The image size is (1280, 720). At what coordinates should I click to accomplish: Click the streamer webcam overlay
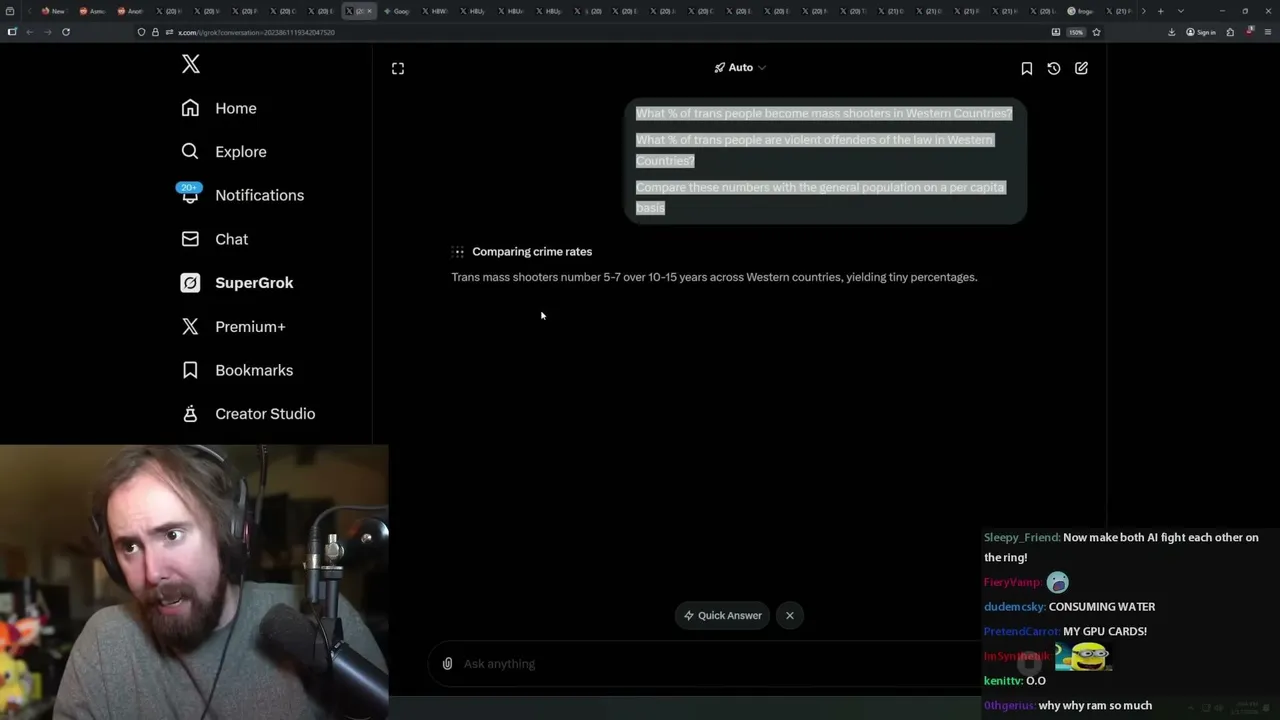(x=194, y=583)
